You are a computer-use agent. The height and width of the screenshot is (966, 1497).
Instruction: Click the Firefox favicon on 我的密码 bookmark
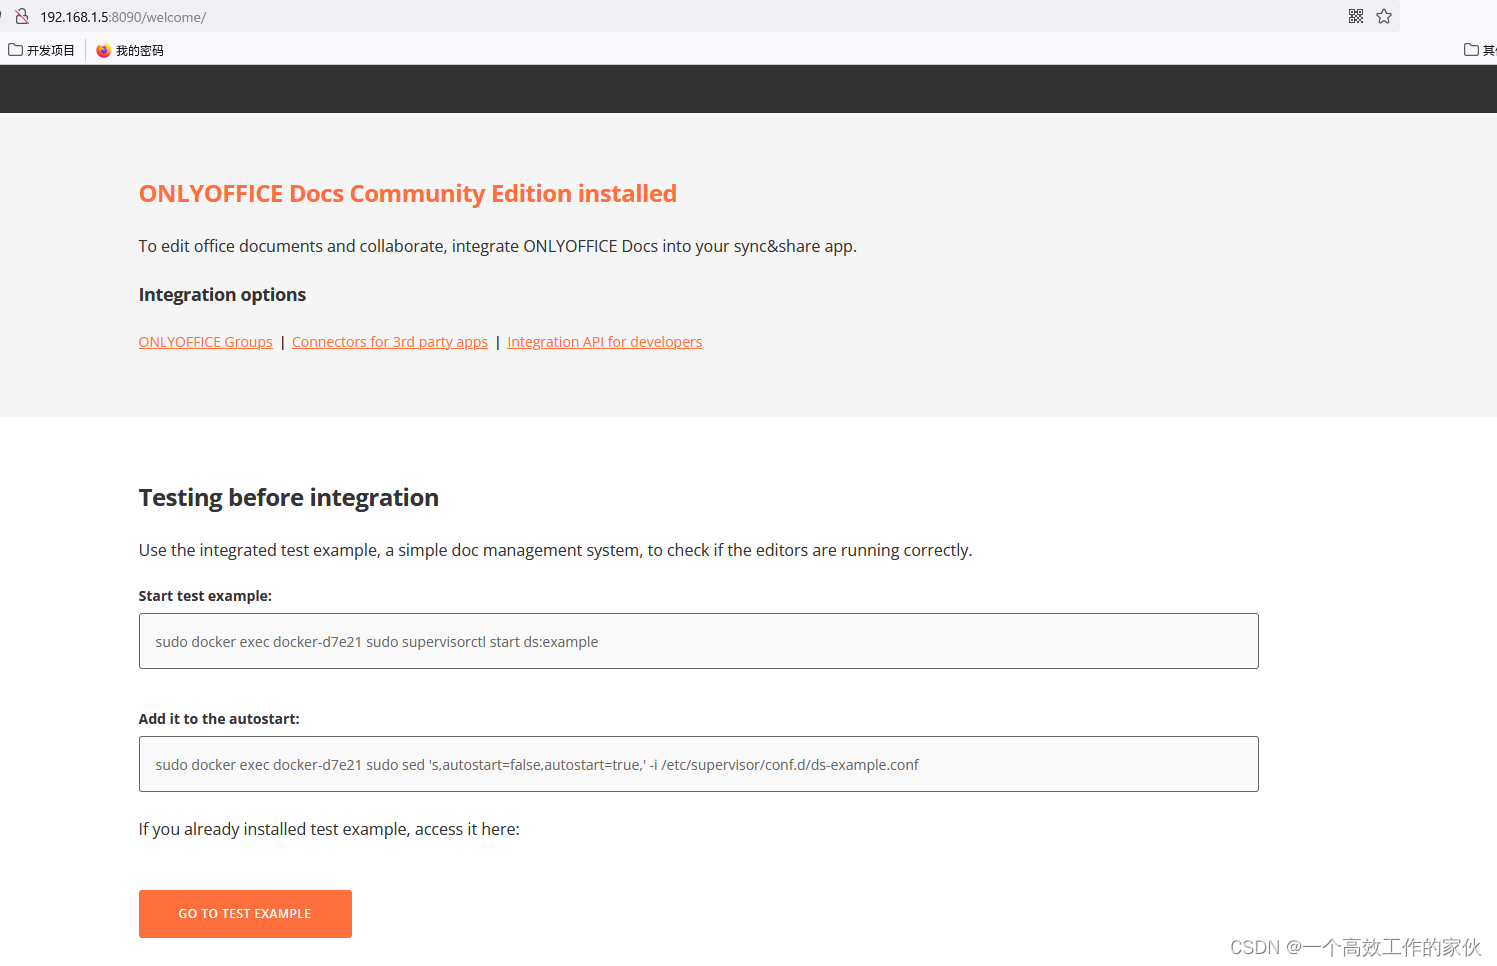[x=104, y=49]
